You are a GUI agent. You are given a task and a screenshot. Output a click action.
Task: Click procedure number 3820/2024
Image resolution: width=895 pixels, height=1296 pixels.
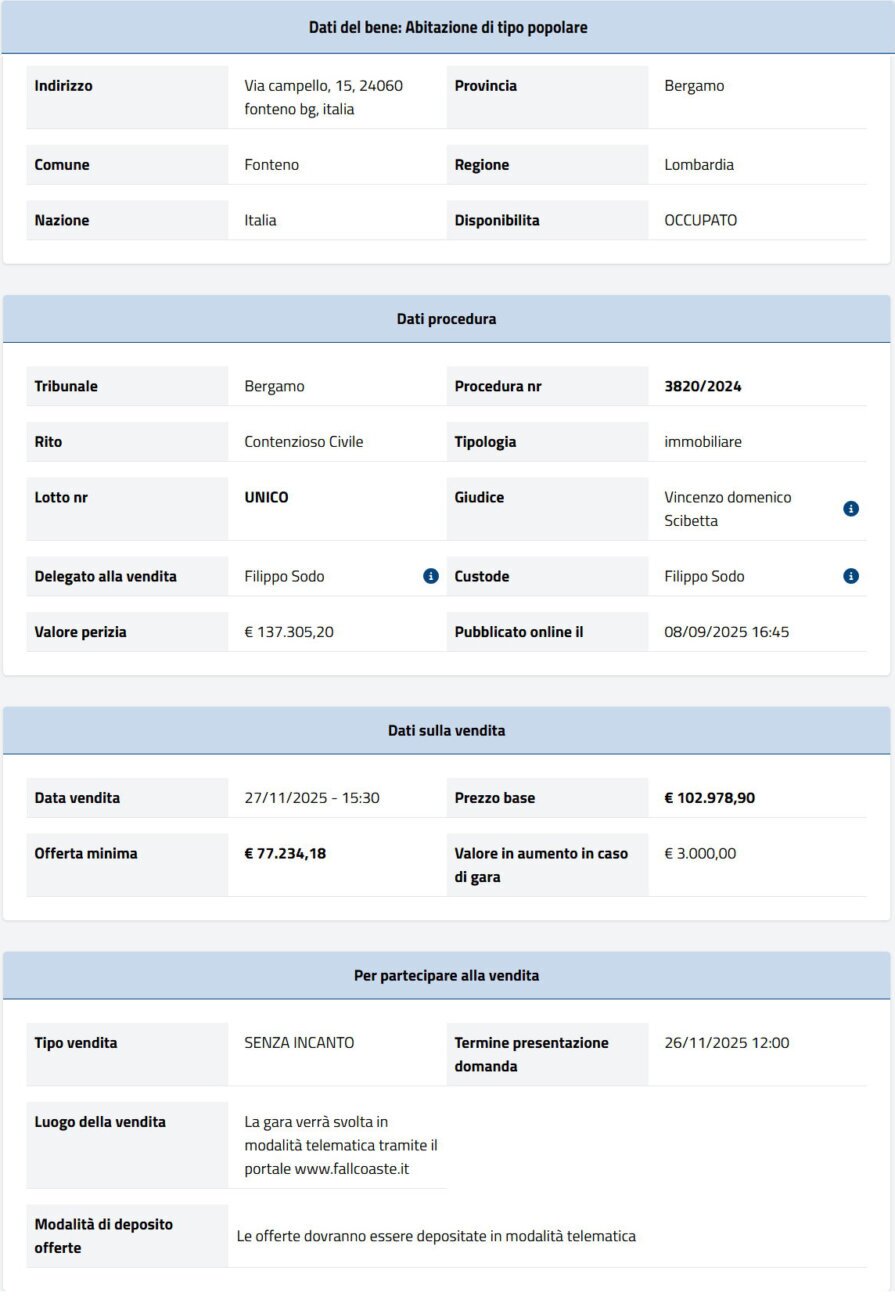(703, 386)
